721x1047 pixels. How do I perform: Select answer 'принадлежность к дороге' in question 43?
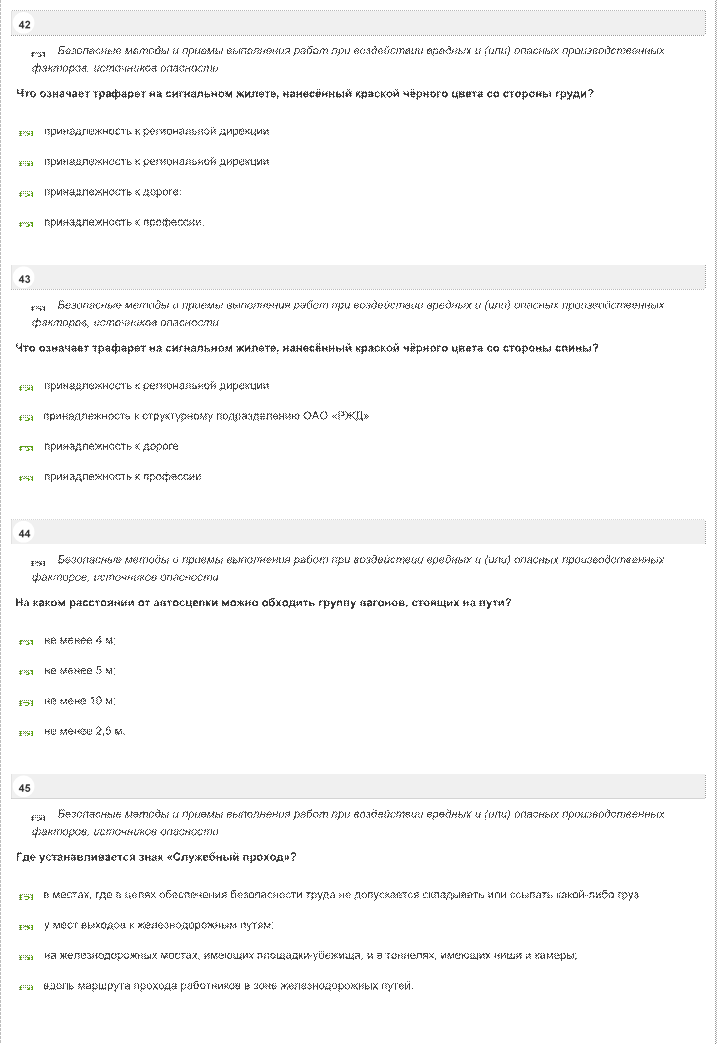tap(111, 447)
